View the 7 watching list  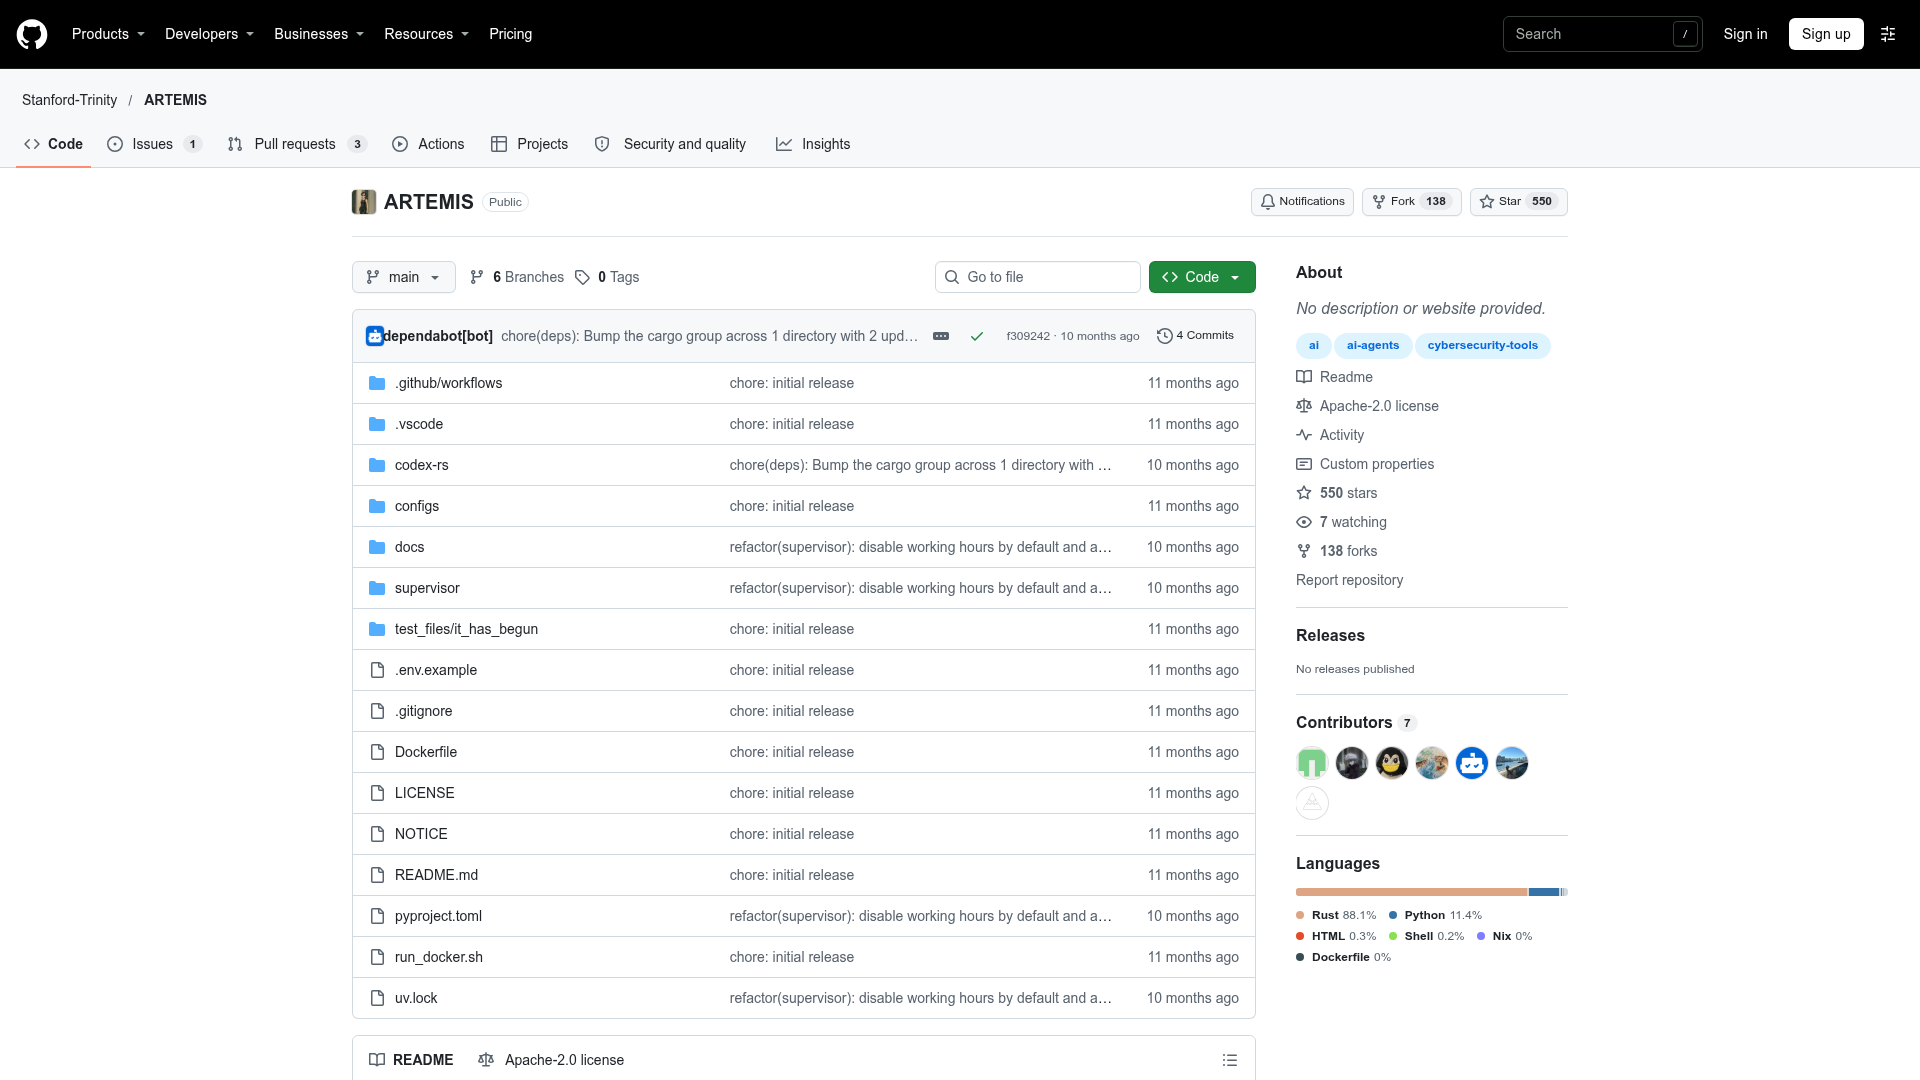coord(1352,522)
